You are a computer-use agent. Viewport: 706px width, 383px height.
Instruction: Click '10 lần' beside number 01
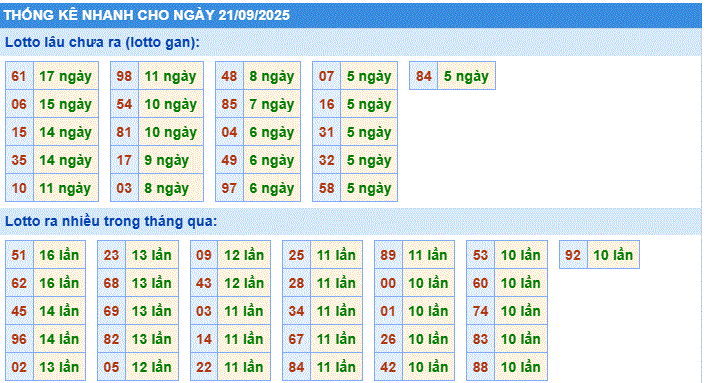click(428, 311)
